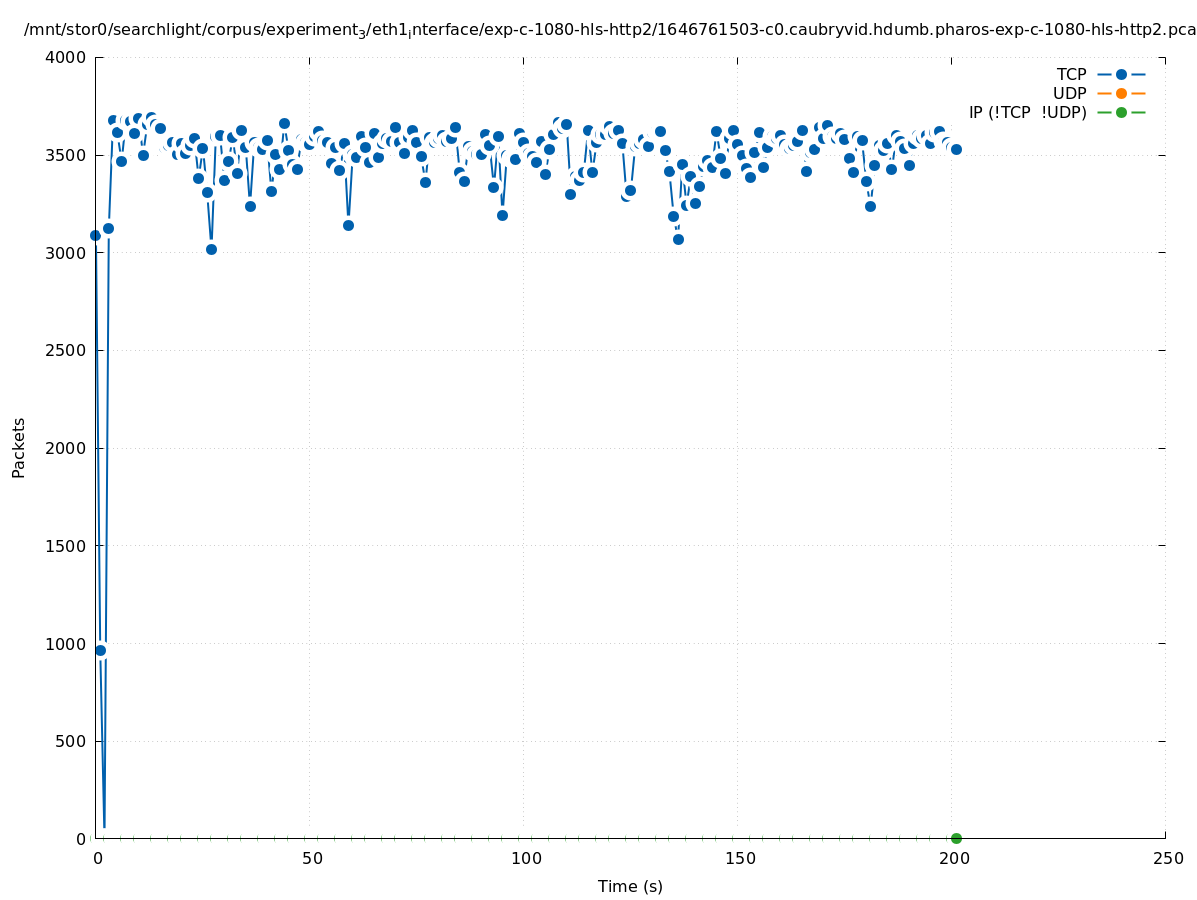Toggle the TCP series via legend text
Image resolution: width=1197 pixels, height=900 pixels.
click(1071, 74)
